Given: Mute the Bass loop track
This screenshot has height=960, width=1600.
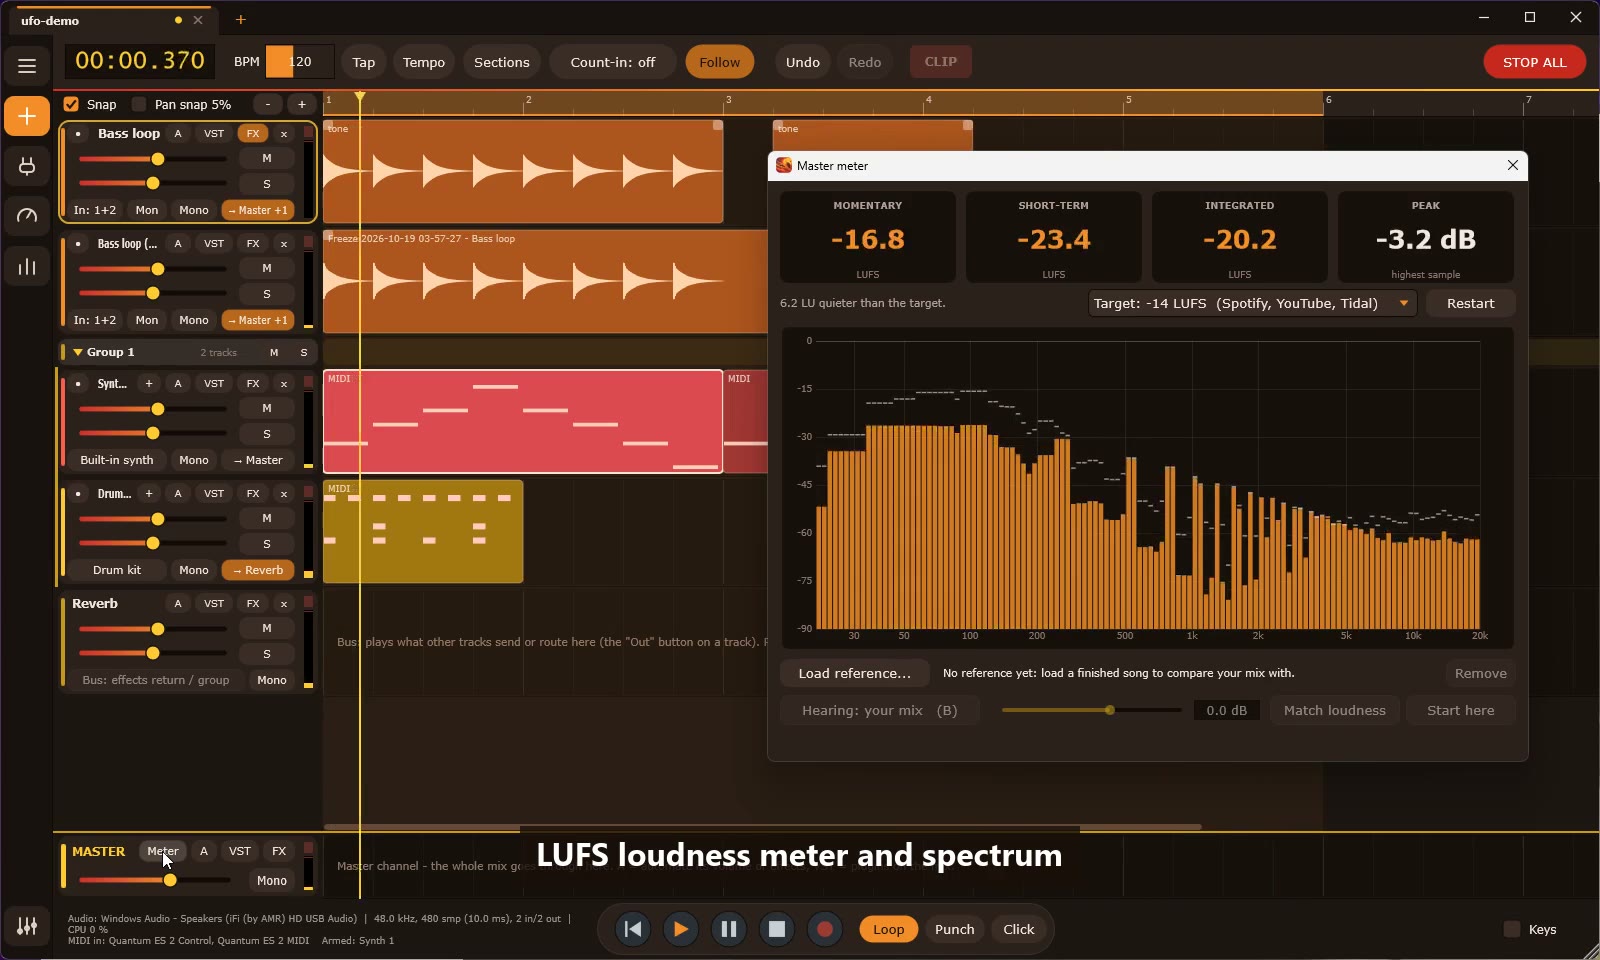Looking at the screenshot, I should (267, 158).
